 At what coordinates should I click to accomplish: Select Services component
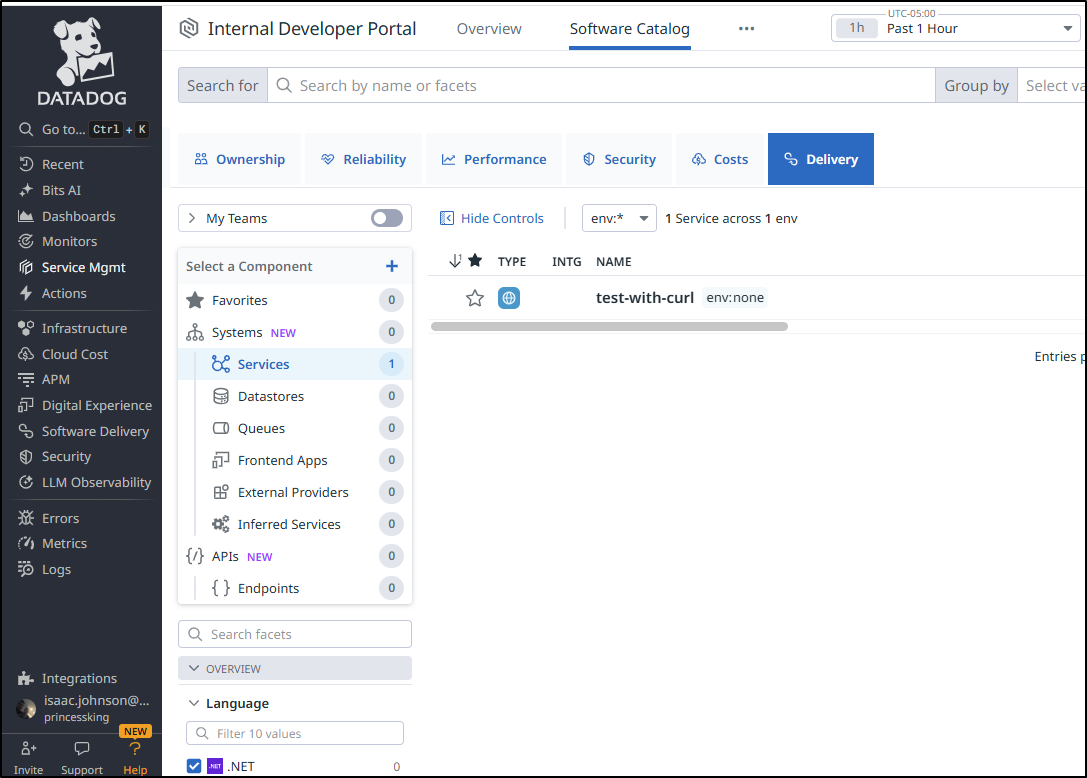tap(295, 364)
